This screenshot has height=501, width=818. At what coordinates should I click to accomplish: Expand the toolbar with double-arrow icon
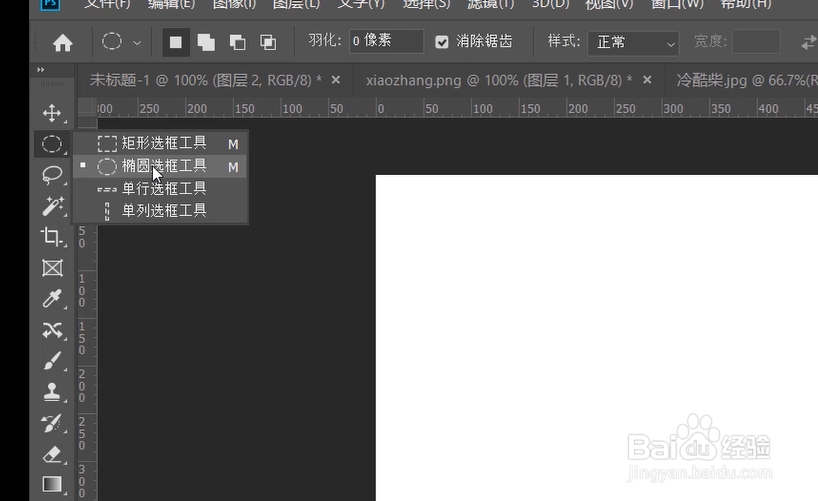point(41,69)
